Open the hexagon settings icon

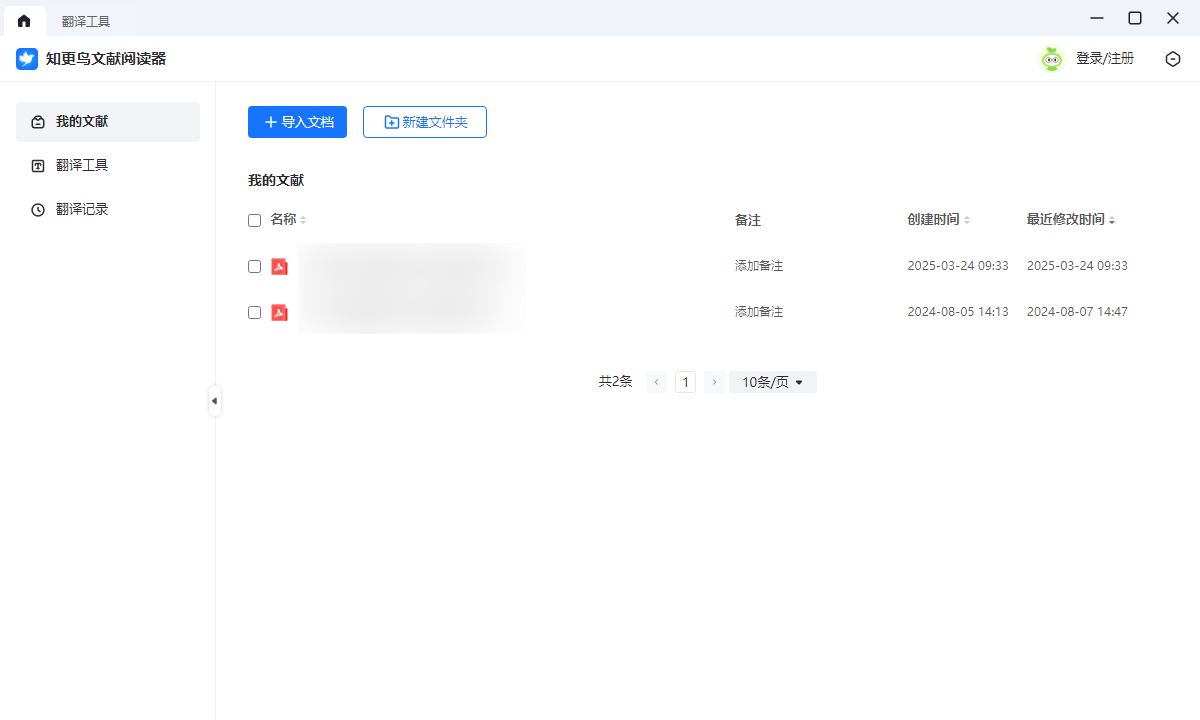(x=1173, y=59)
